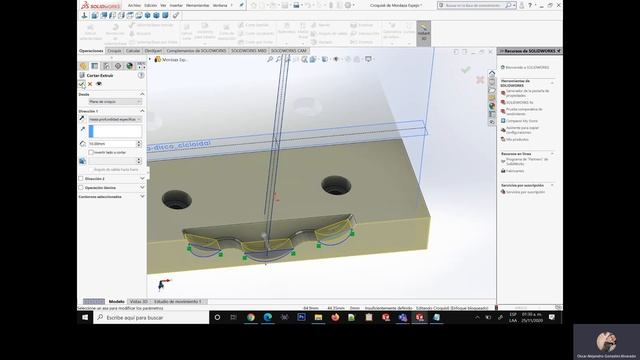Enable Invertir lado a cortar checkbox
Viewport: 640px width, 360px height.
(91, 152)
